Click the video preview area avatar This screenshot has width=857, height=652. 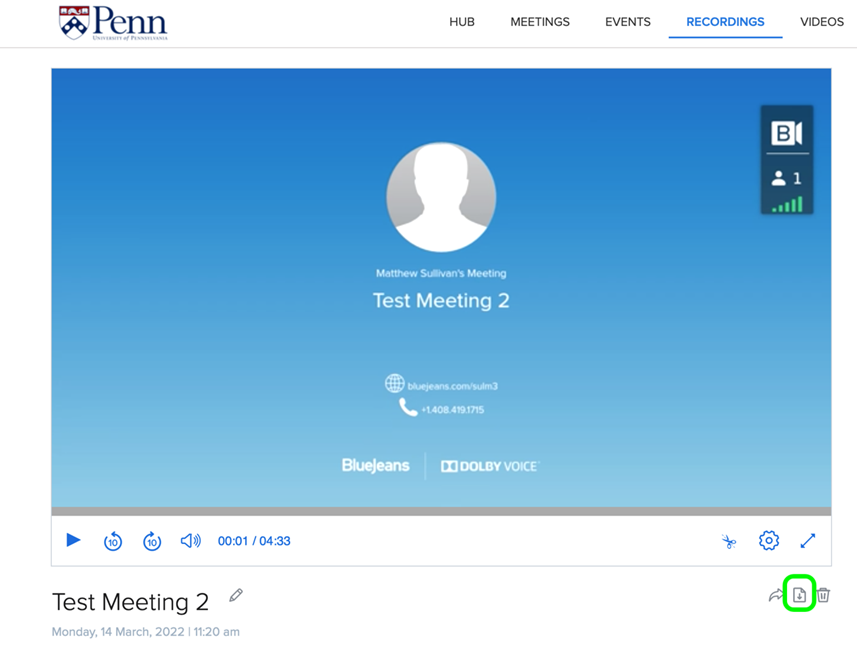click(441, 197)
